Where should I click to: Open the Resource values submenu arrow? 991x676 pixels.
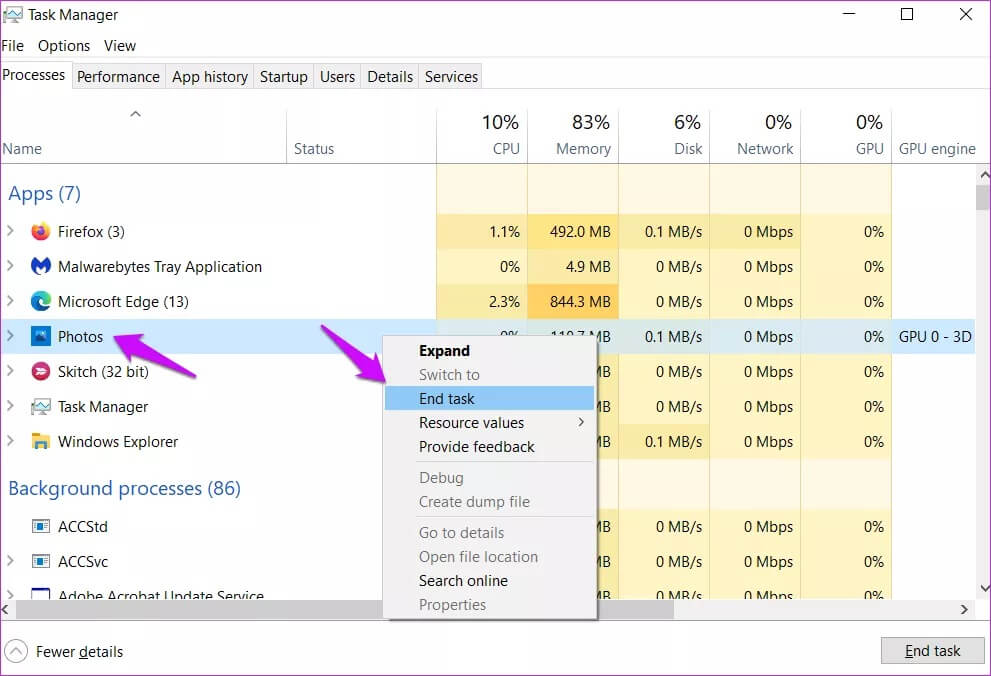pos(581,422)
